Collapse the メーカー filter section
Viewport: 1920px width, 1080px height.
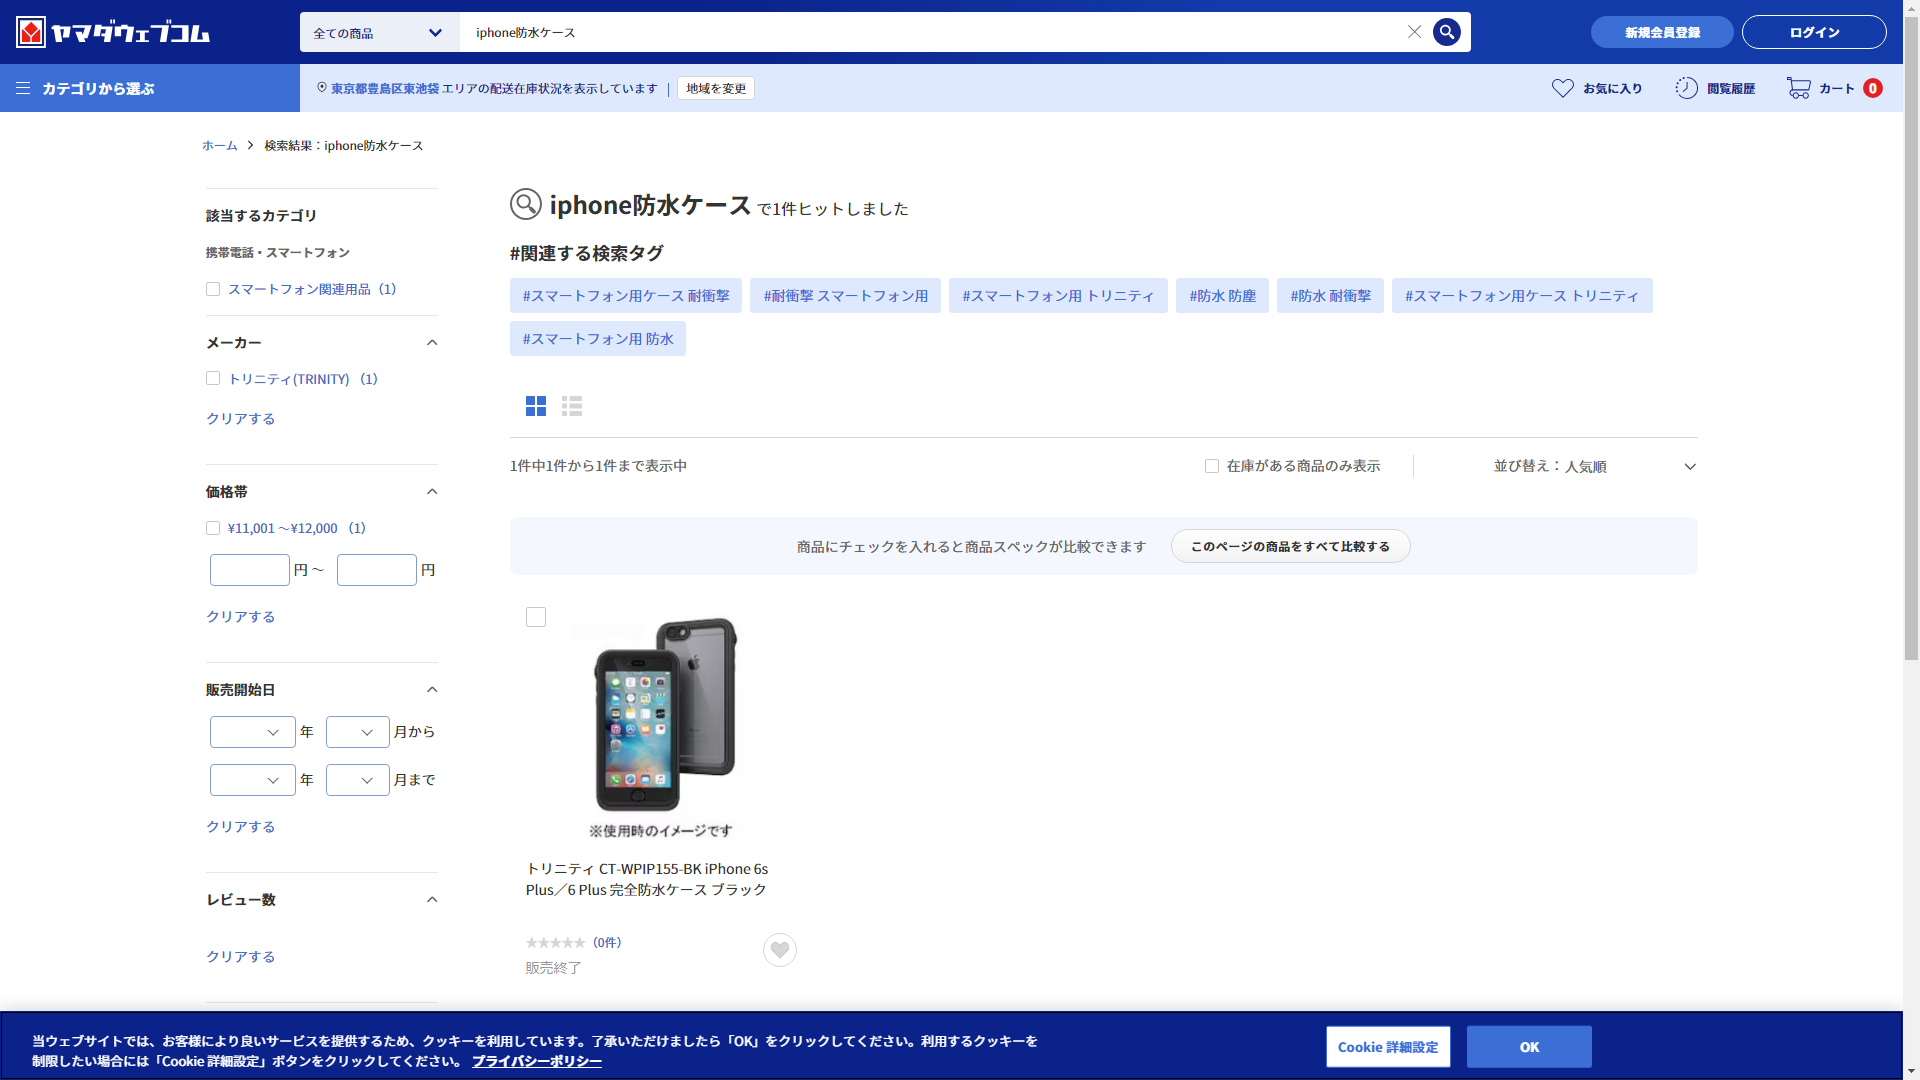tap(432, 343)
